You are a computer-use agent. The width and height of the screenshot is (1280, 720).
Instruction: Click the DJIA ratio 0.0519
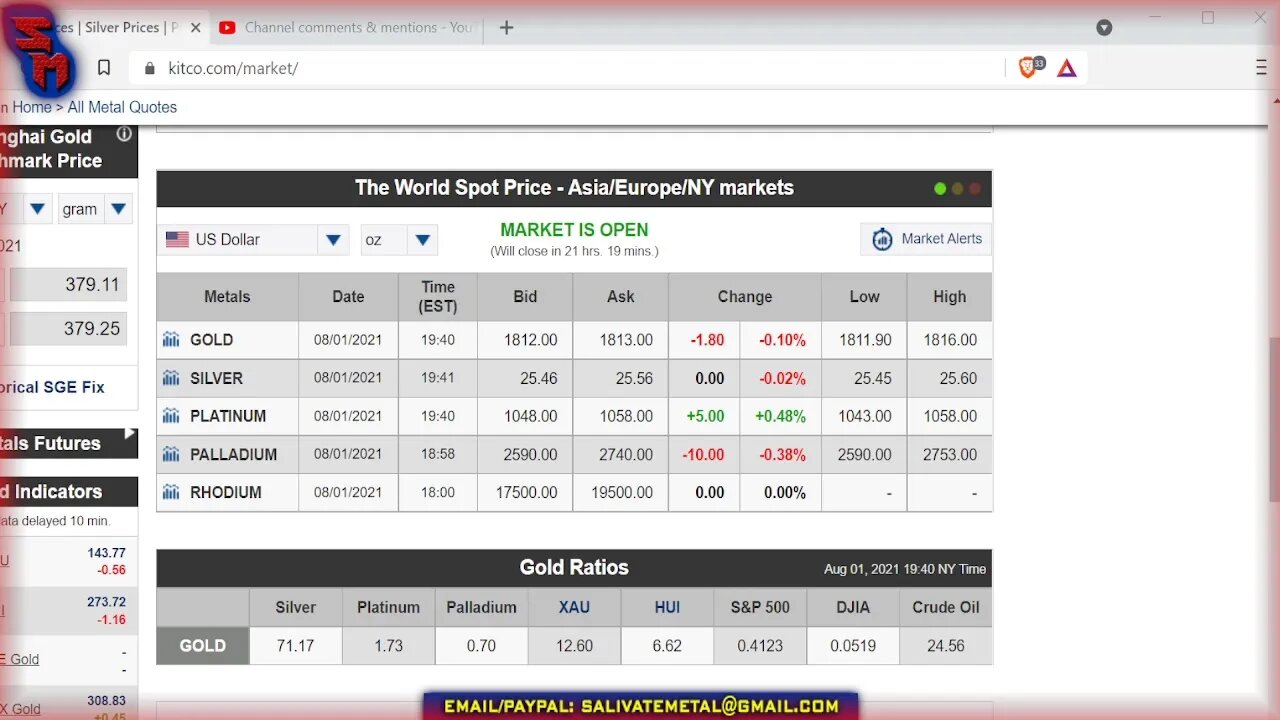pyautogui.click(x=853, y=646)
